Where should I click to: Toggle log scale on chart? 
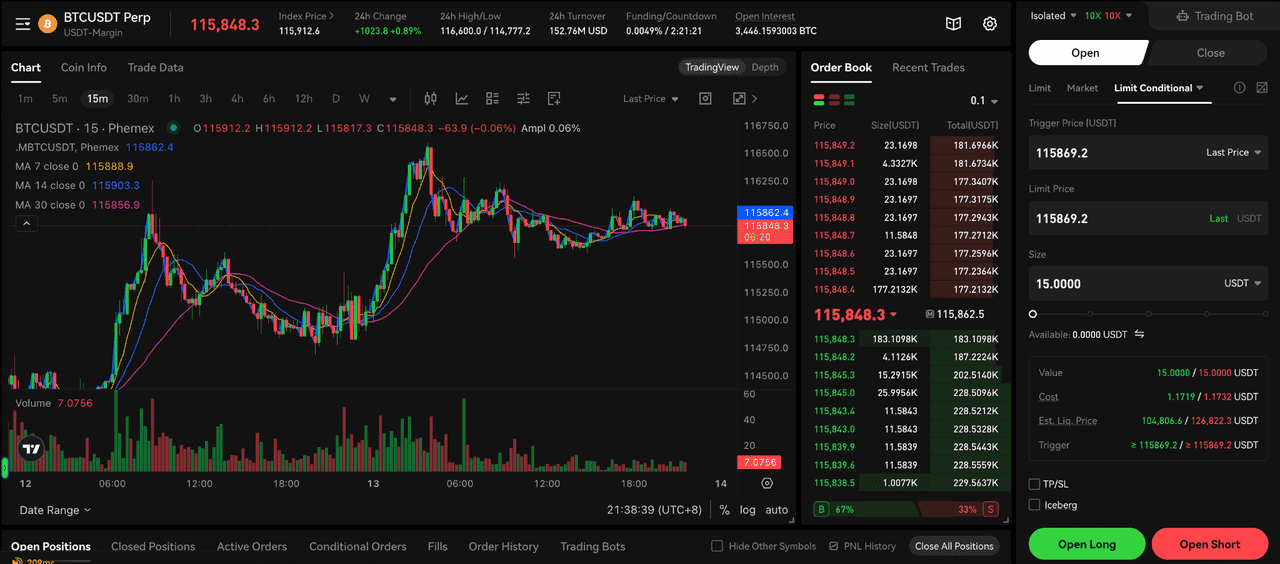(x=748, y=510)
